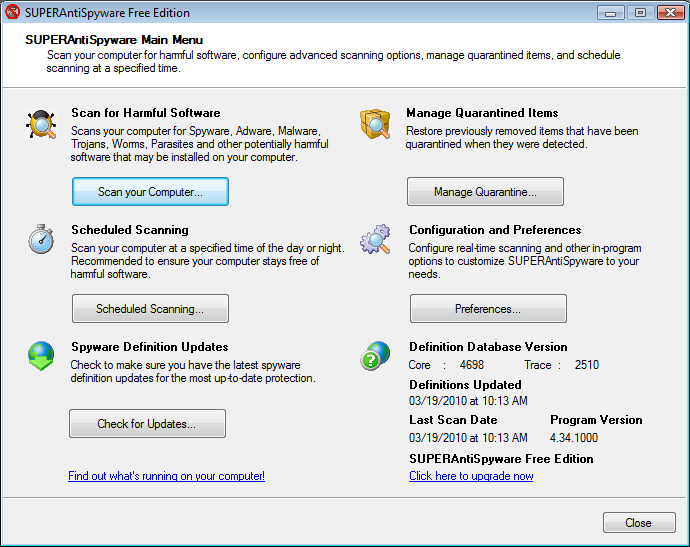Open the Scheduled Scanning settings
Image resolution: width=690 pixels, height=547 pixels.
click(150, 309)
